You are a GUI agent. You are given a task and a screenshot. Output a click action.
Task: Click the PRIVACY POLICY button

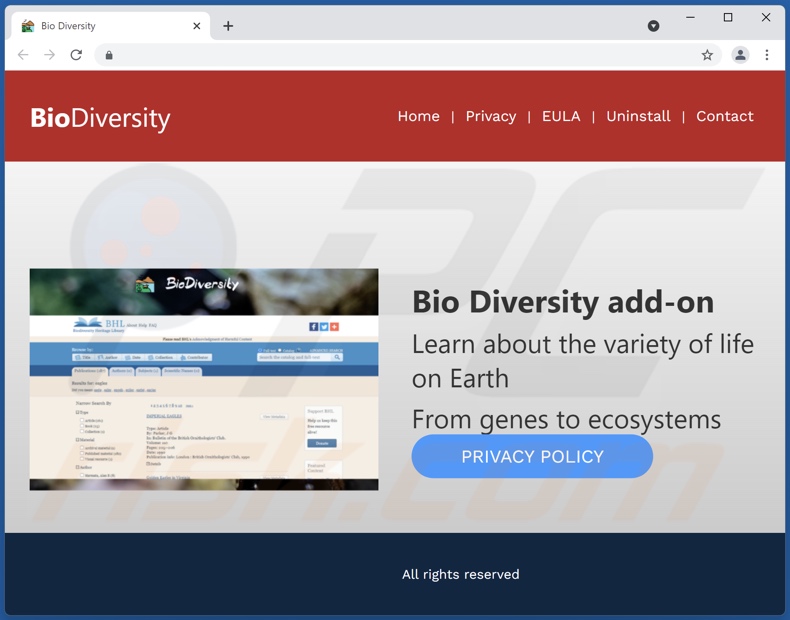point(532,456)
